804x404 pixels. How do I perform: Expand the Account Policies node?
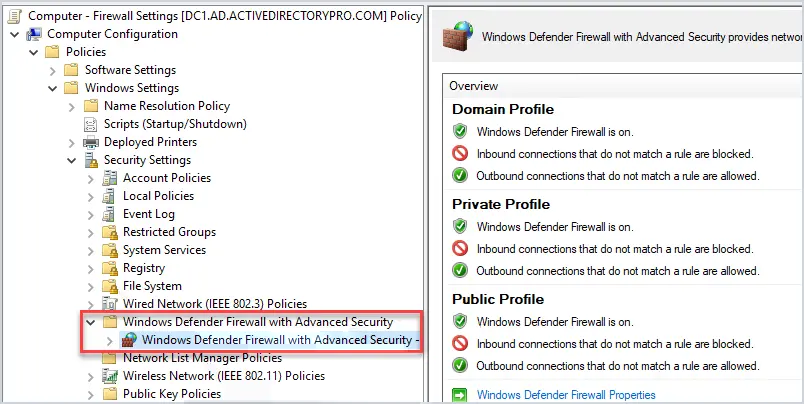tap(91, 178)
